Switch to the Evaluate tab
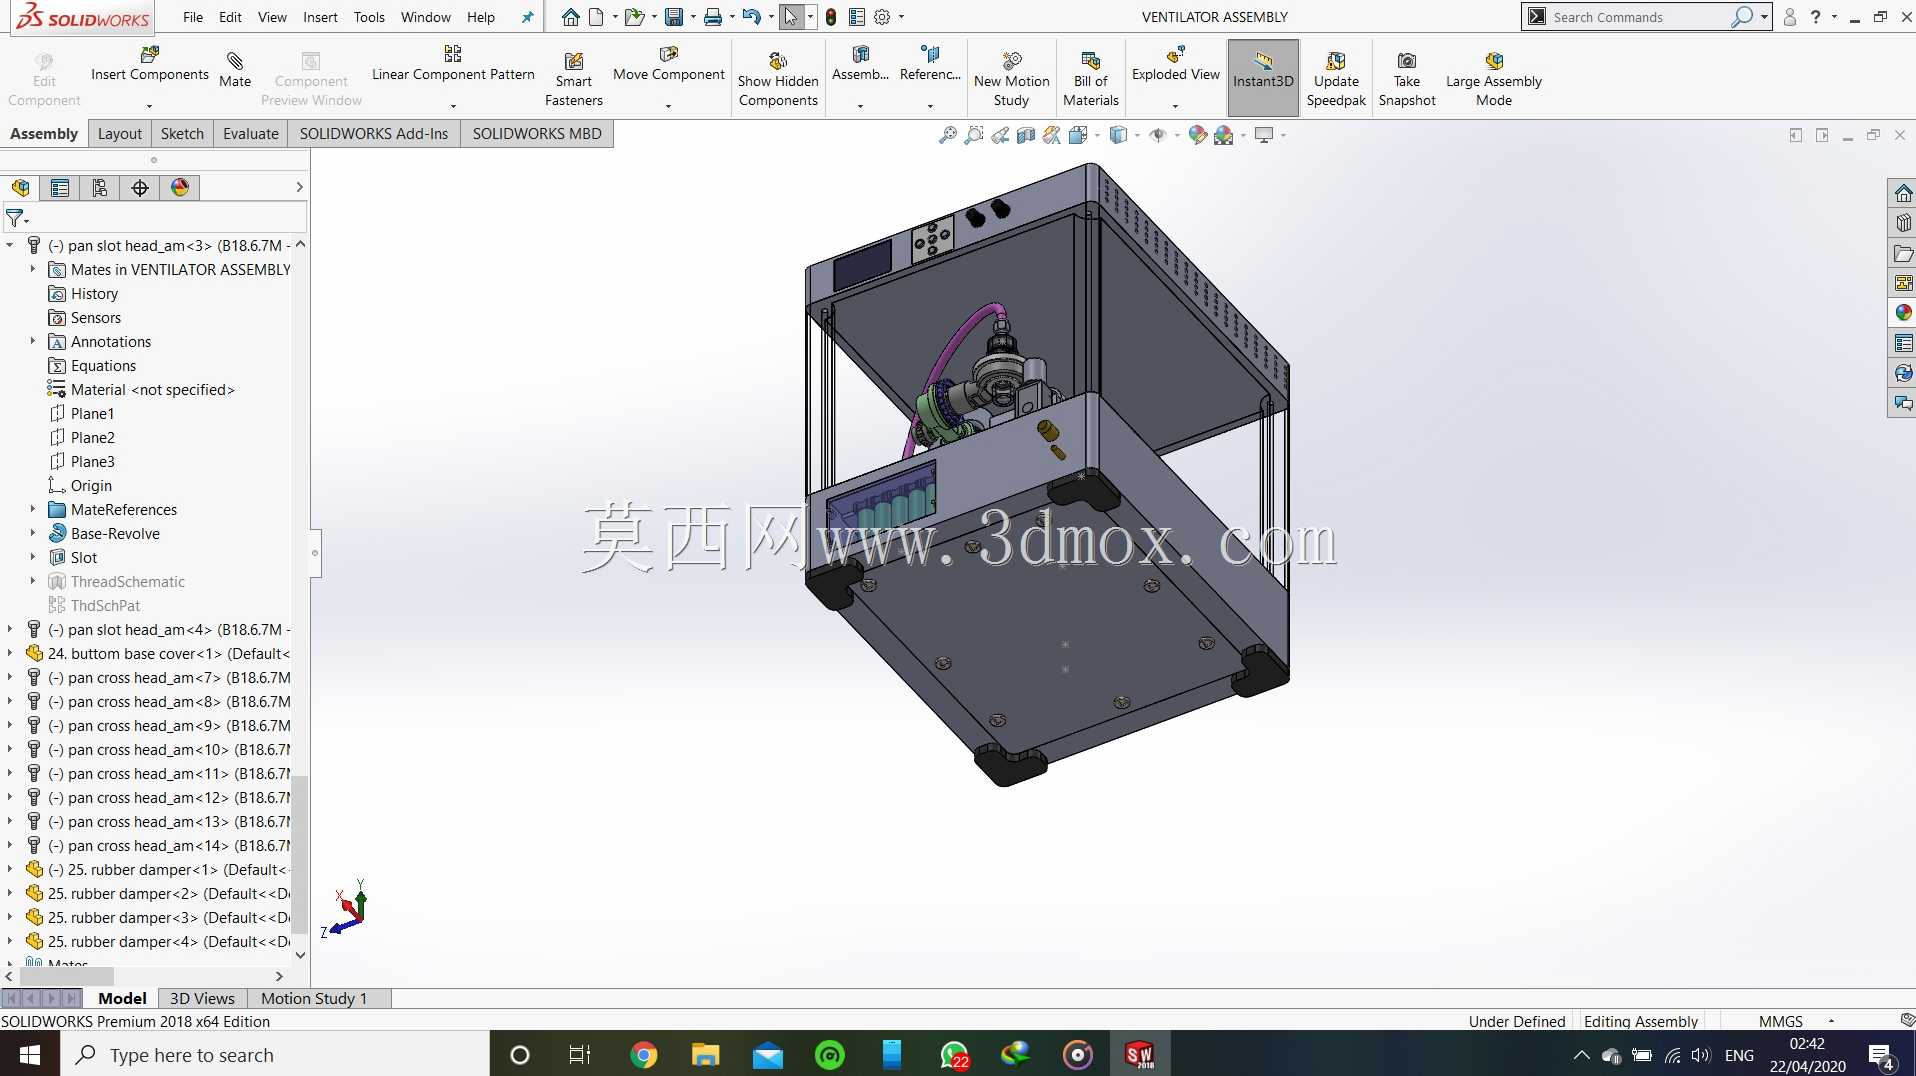 (x=250, y=134)
